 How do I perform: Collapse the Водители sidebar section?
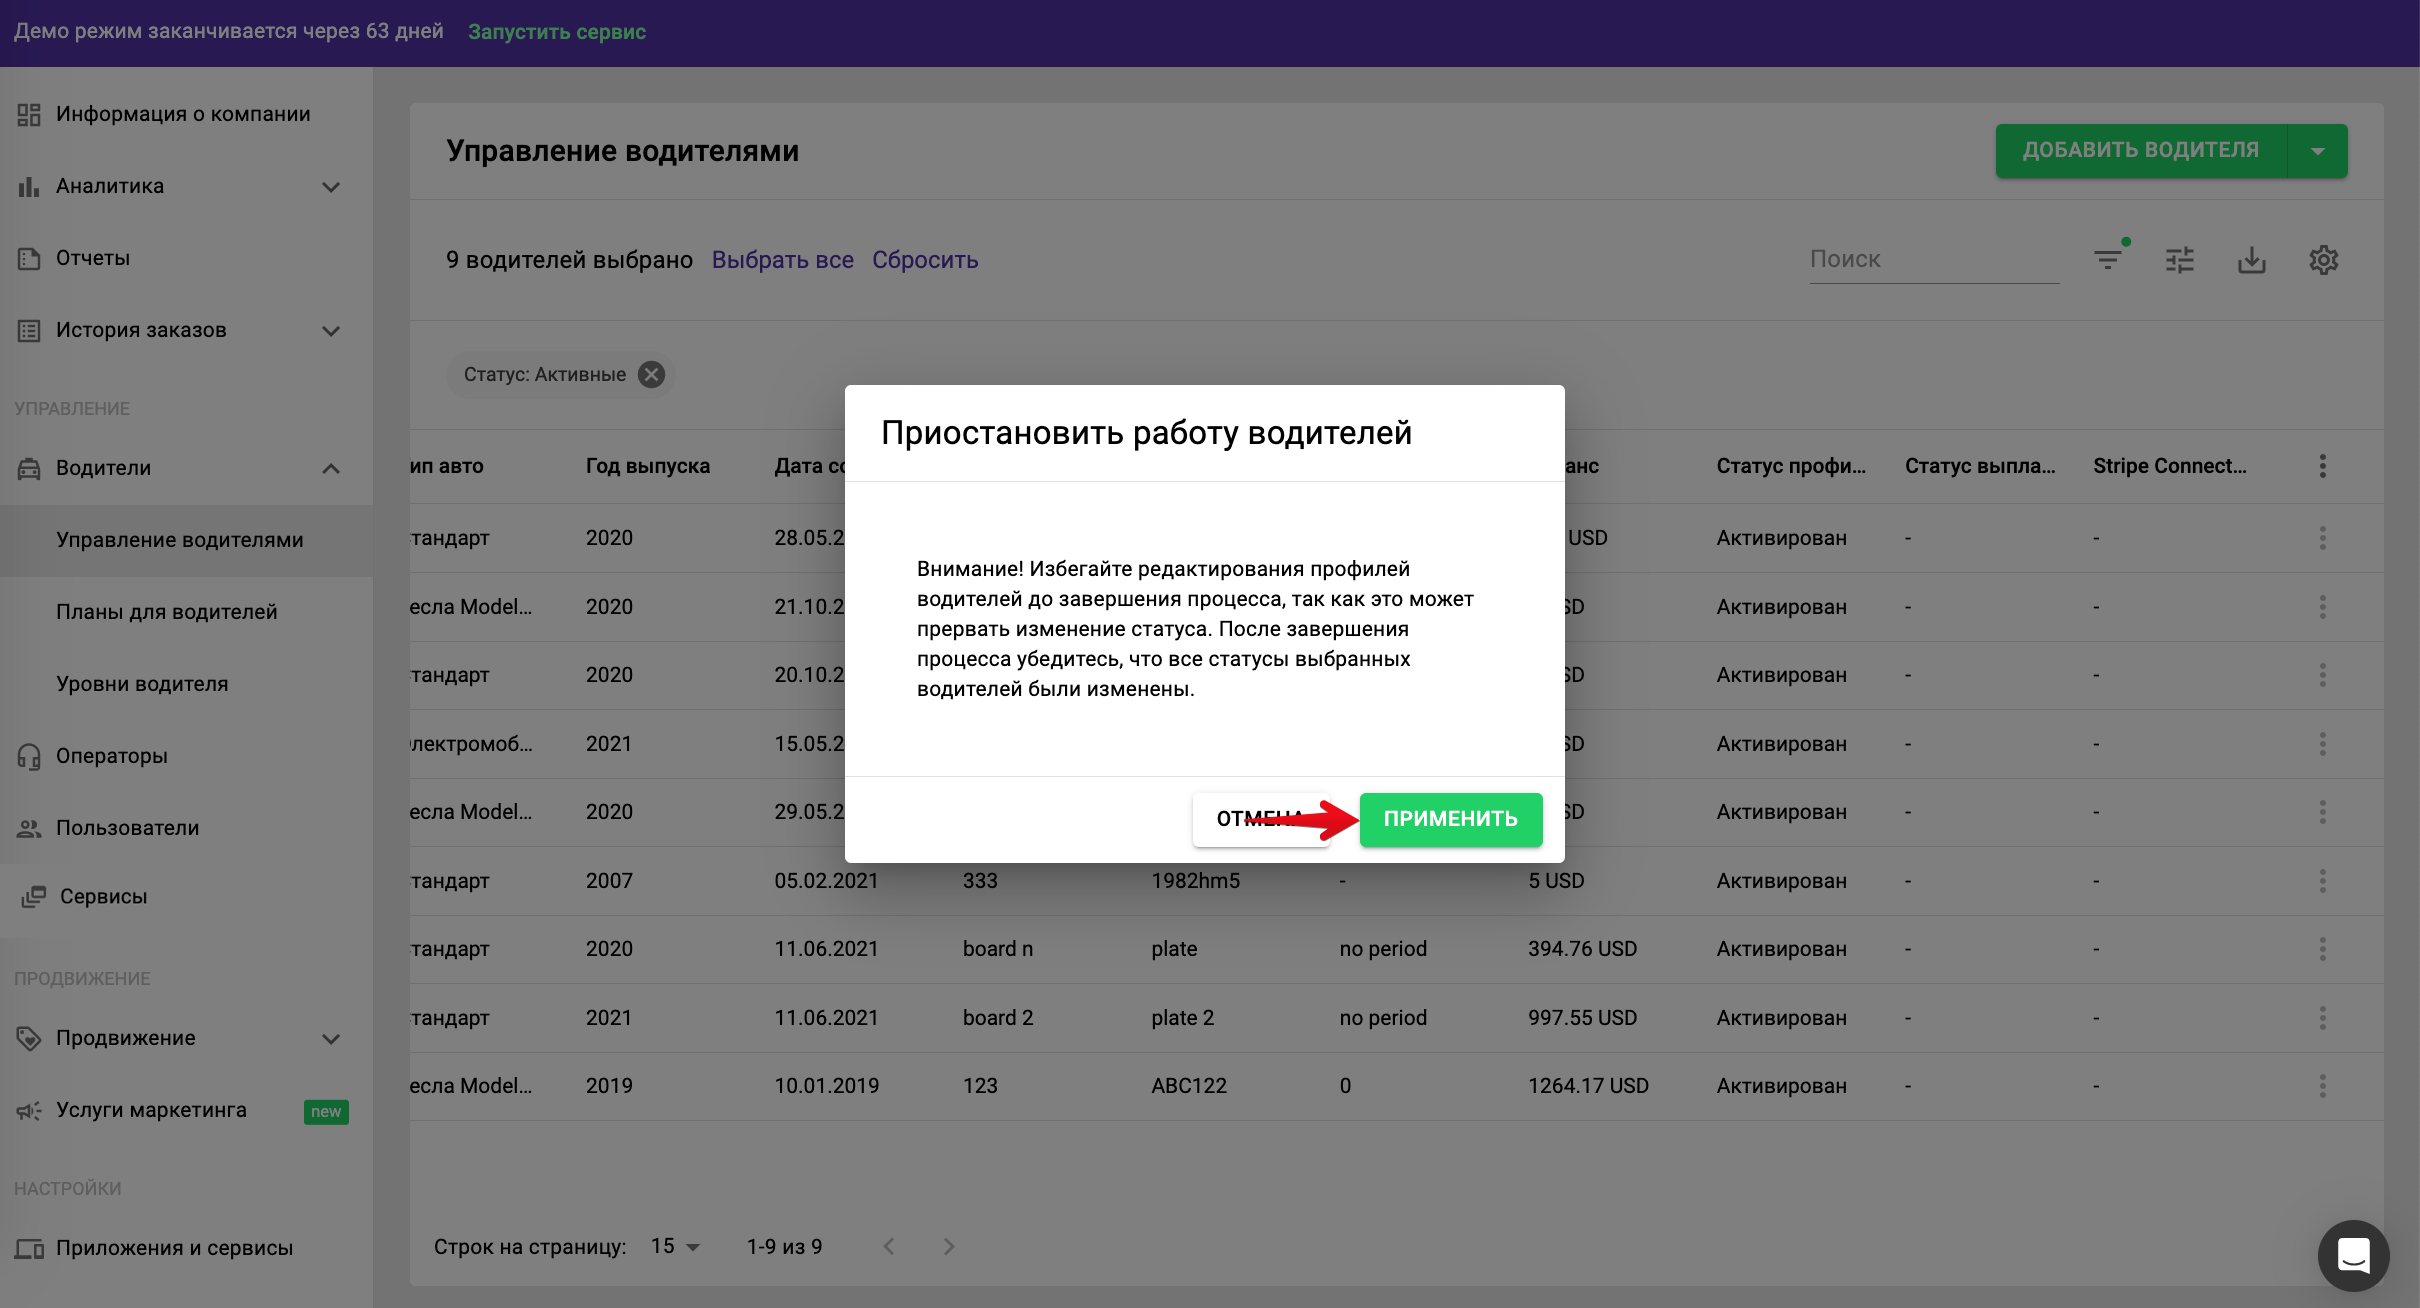(331, 468)
